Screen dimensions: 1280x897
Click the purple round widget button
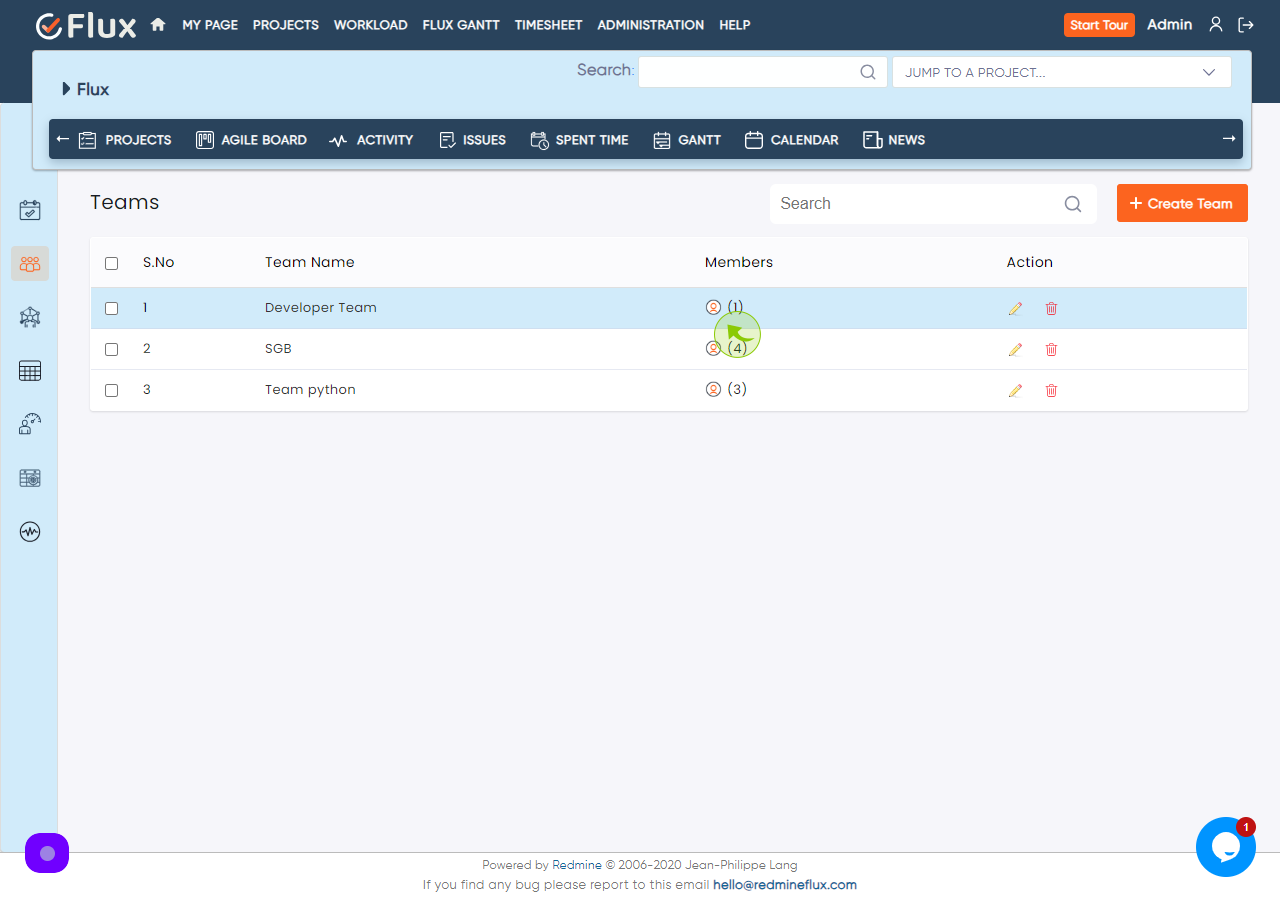(47, 853)
